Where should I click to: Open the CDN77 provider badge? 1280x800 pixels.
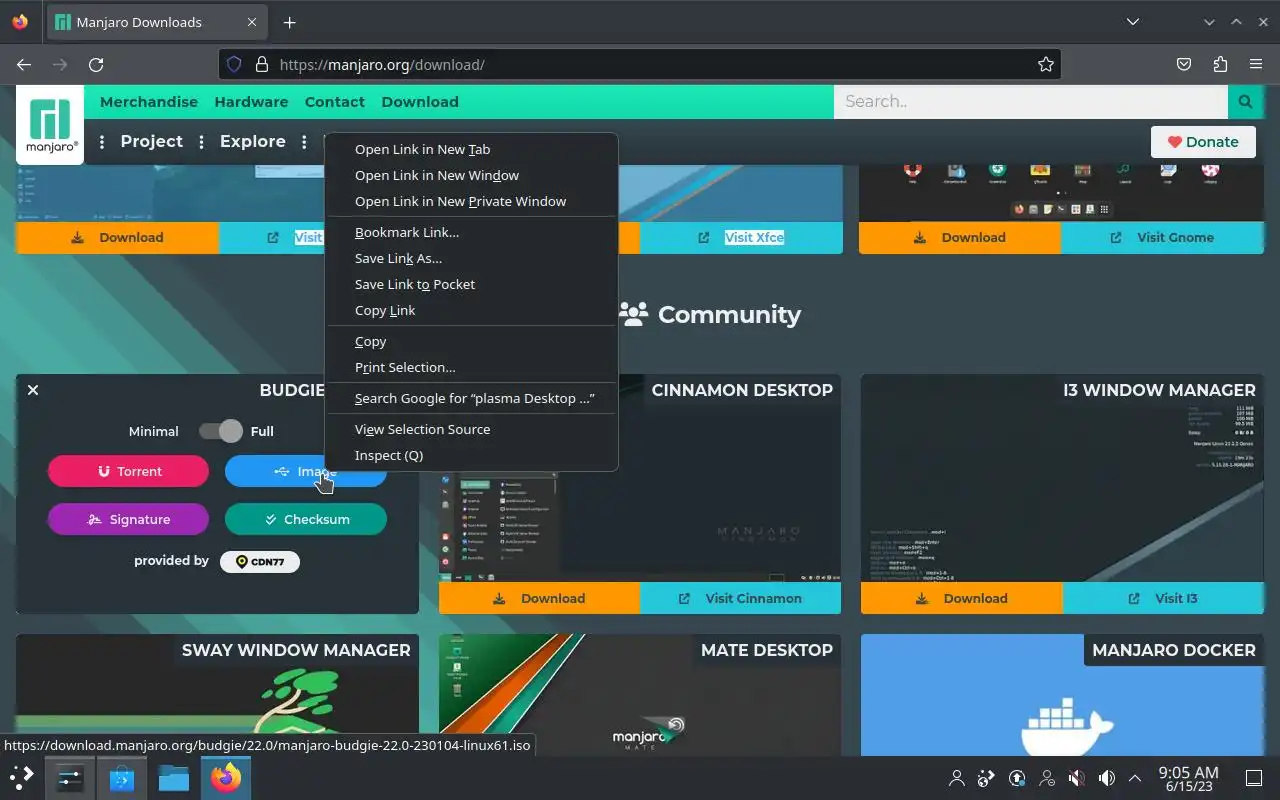coord(260,561)
